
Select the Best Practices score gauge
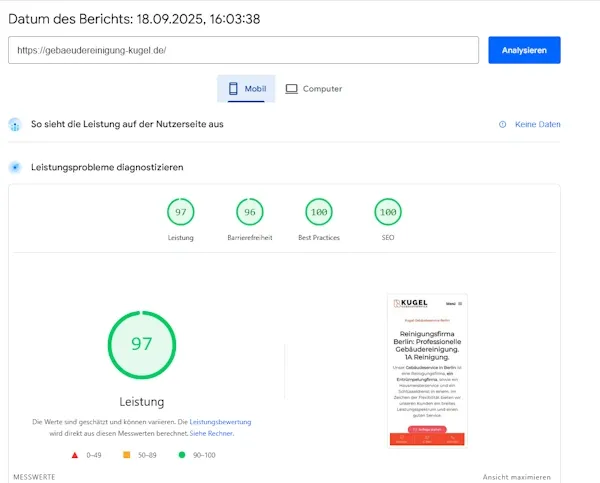319,212
